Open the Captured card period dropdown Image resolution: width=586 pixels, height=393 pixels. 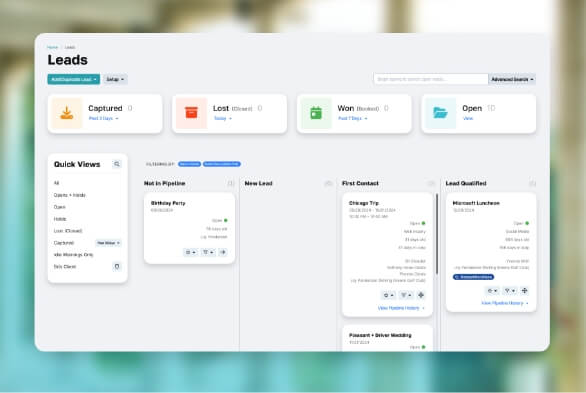pos(104,118)
